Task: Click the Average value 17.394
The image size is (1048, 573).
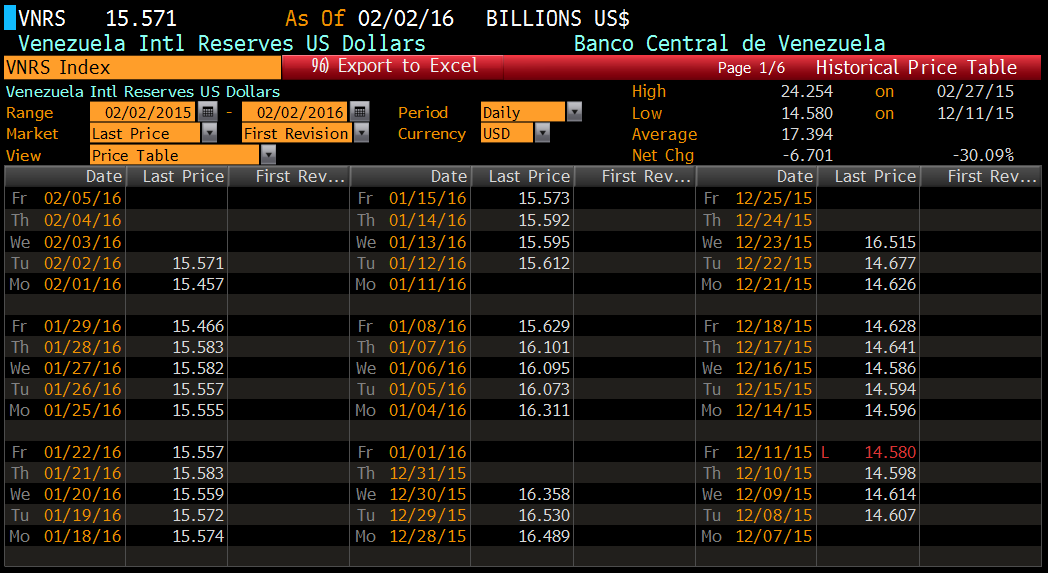Action: pyautogui.click(x=807, y=134)
